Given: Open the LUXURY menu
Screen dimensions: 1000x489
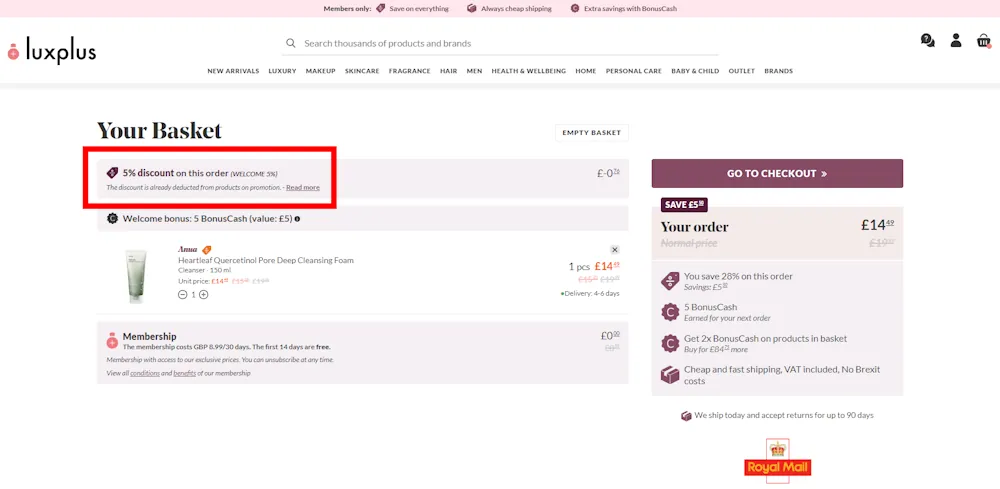Looking at the screenshot, I should coord(283,71).
